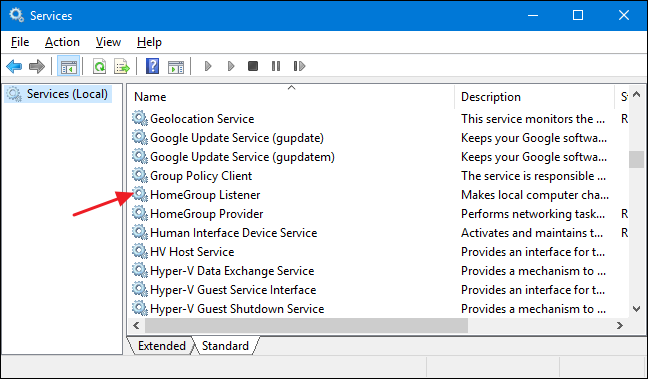Select the Geolocation Service row name
Viewport: 648px width, 379px height.
pos(202,119)
